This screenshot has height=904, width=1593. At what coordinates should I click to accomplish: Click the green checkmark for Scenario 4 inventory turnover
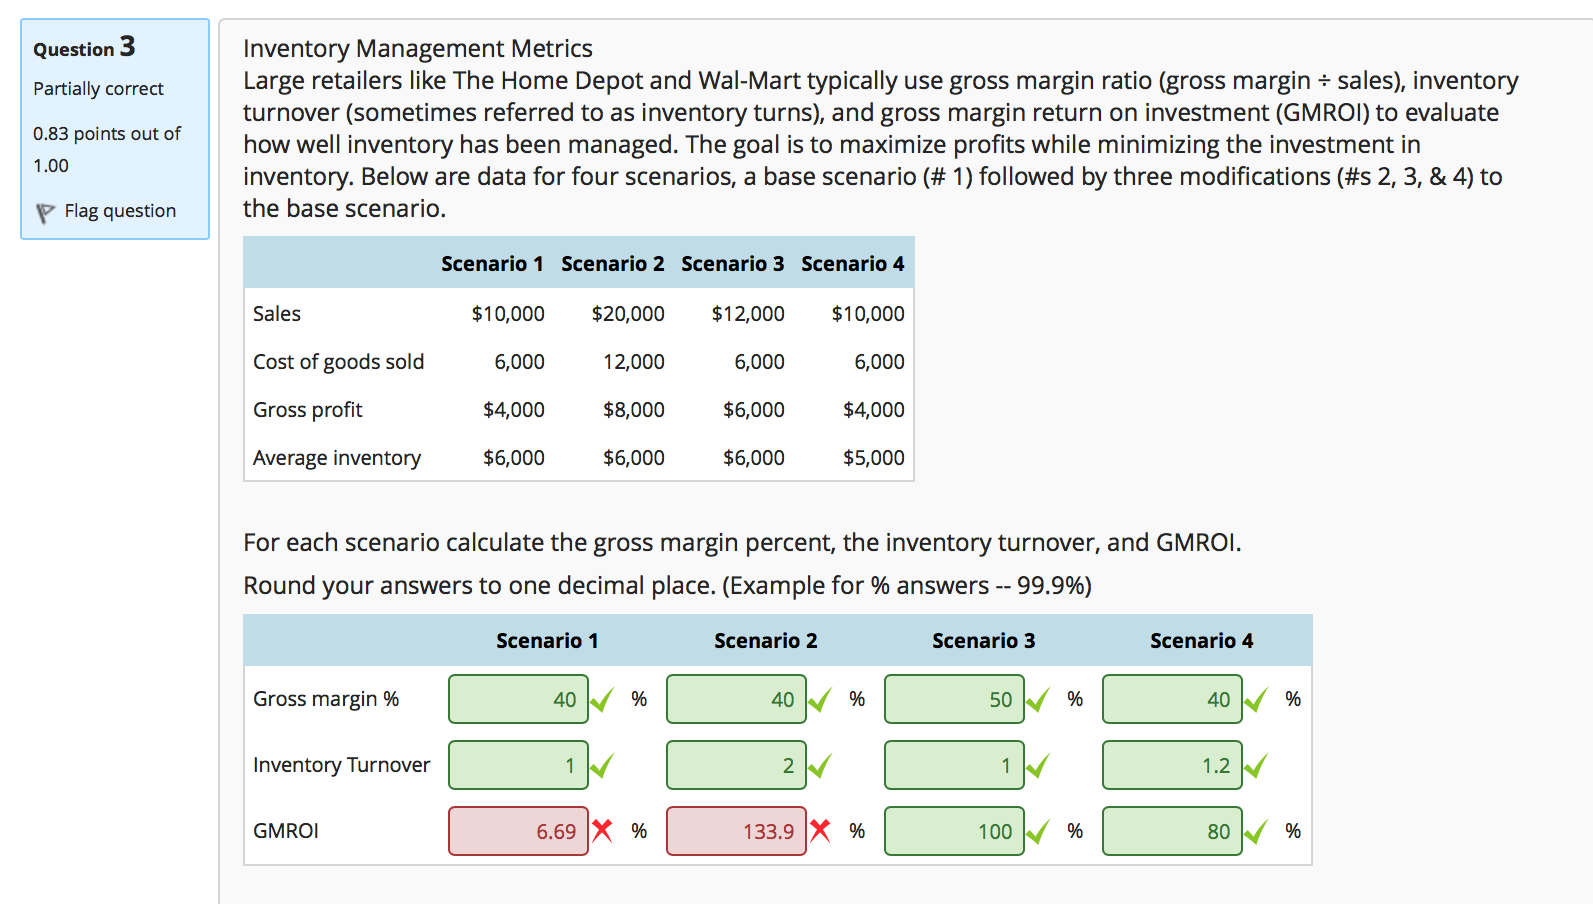(x=1255, y=764)
